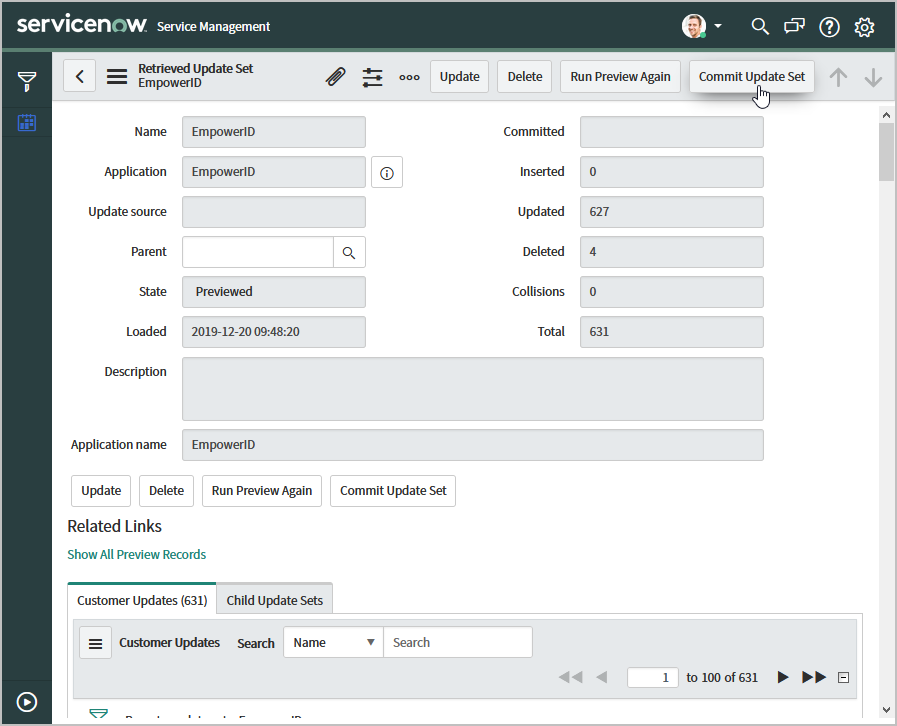Open the help question mark icon
Image resolution: width=897 pixels, height=726 pixels.
coord(829,27)
